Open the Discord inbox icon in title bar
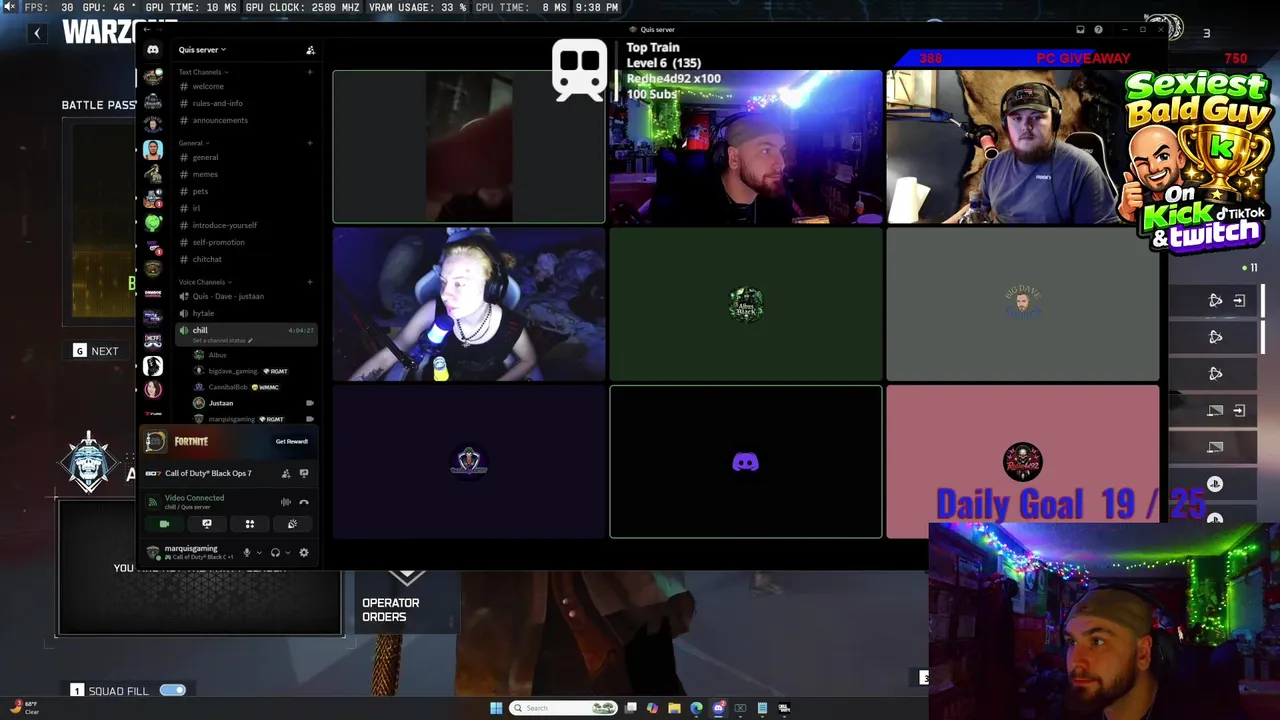The height and width of the screenshot is (720, 1280). 1080,29
